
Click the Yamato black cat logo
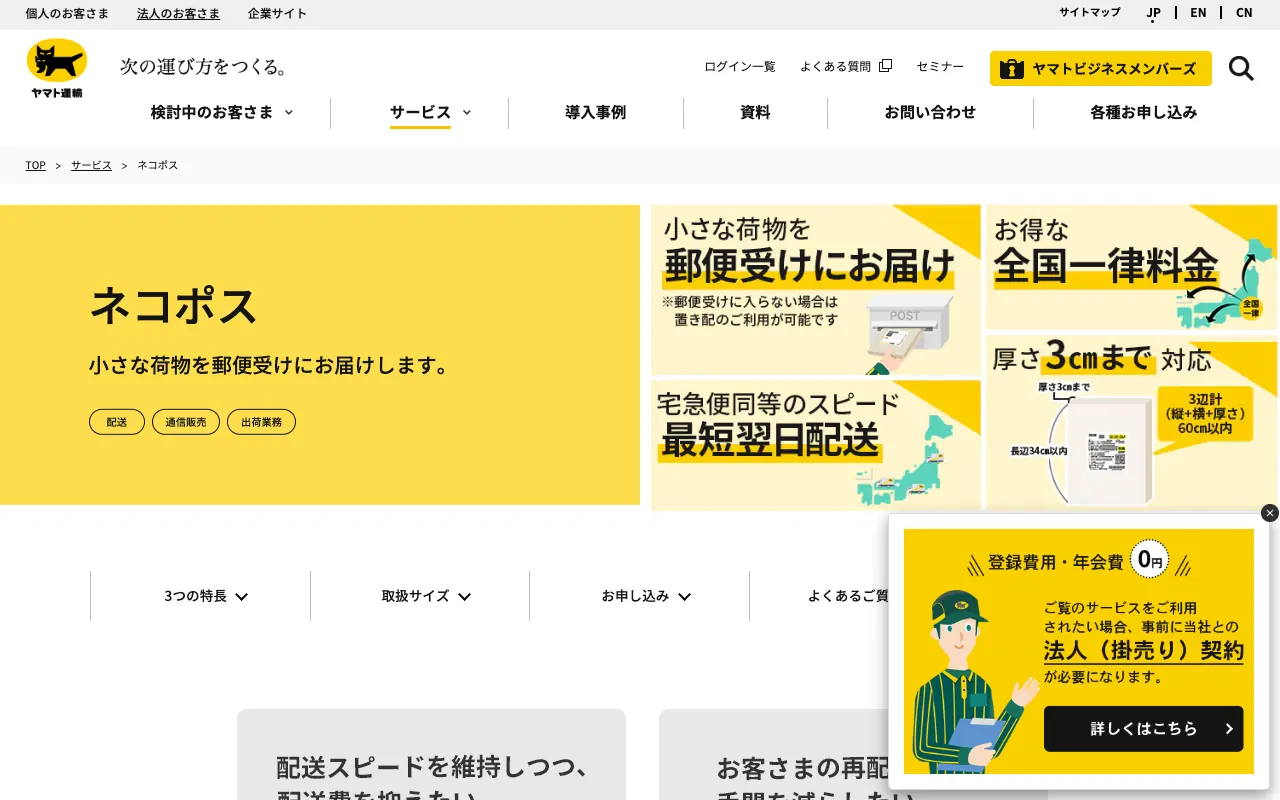click(x=57, y=68)
